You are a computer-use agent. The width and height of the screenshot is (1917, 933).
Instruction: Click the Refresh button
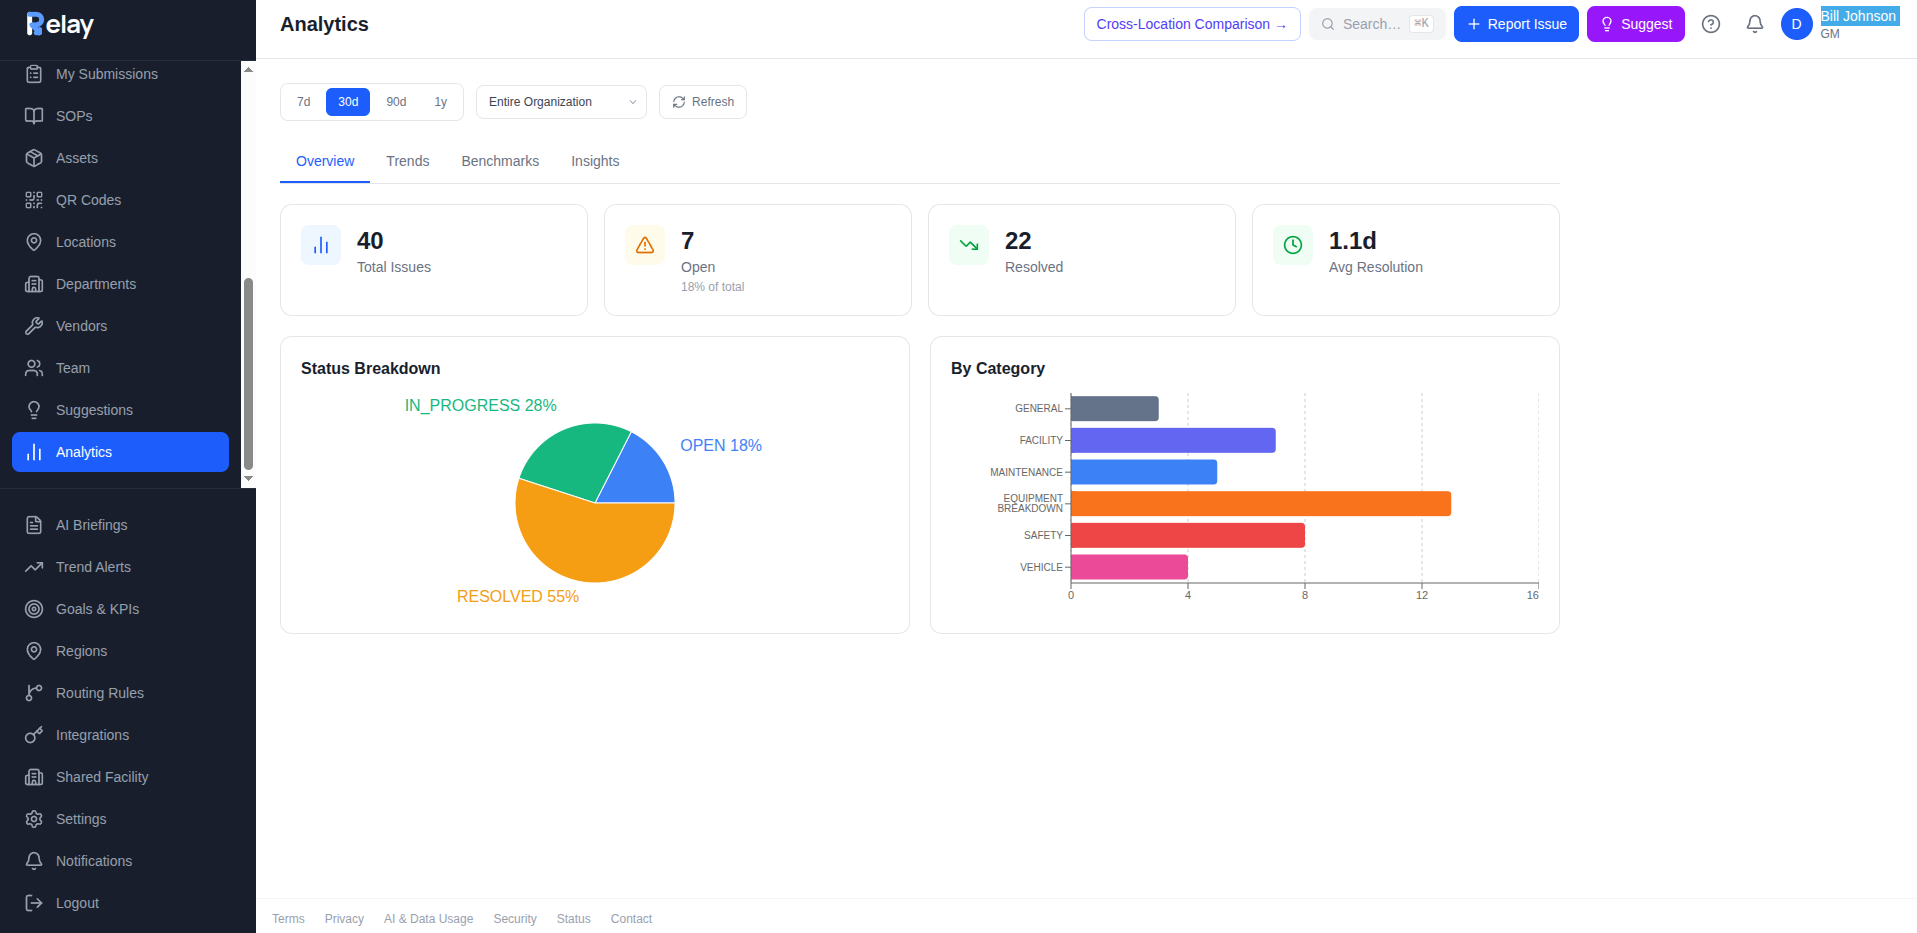tap(703, 102)
